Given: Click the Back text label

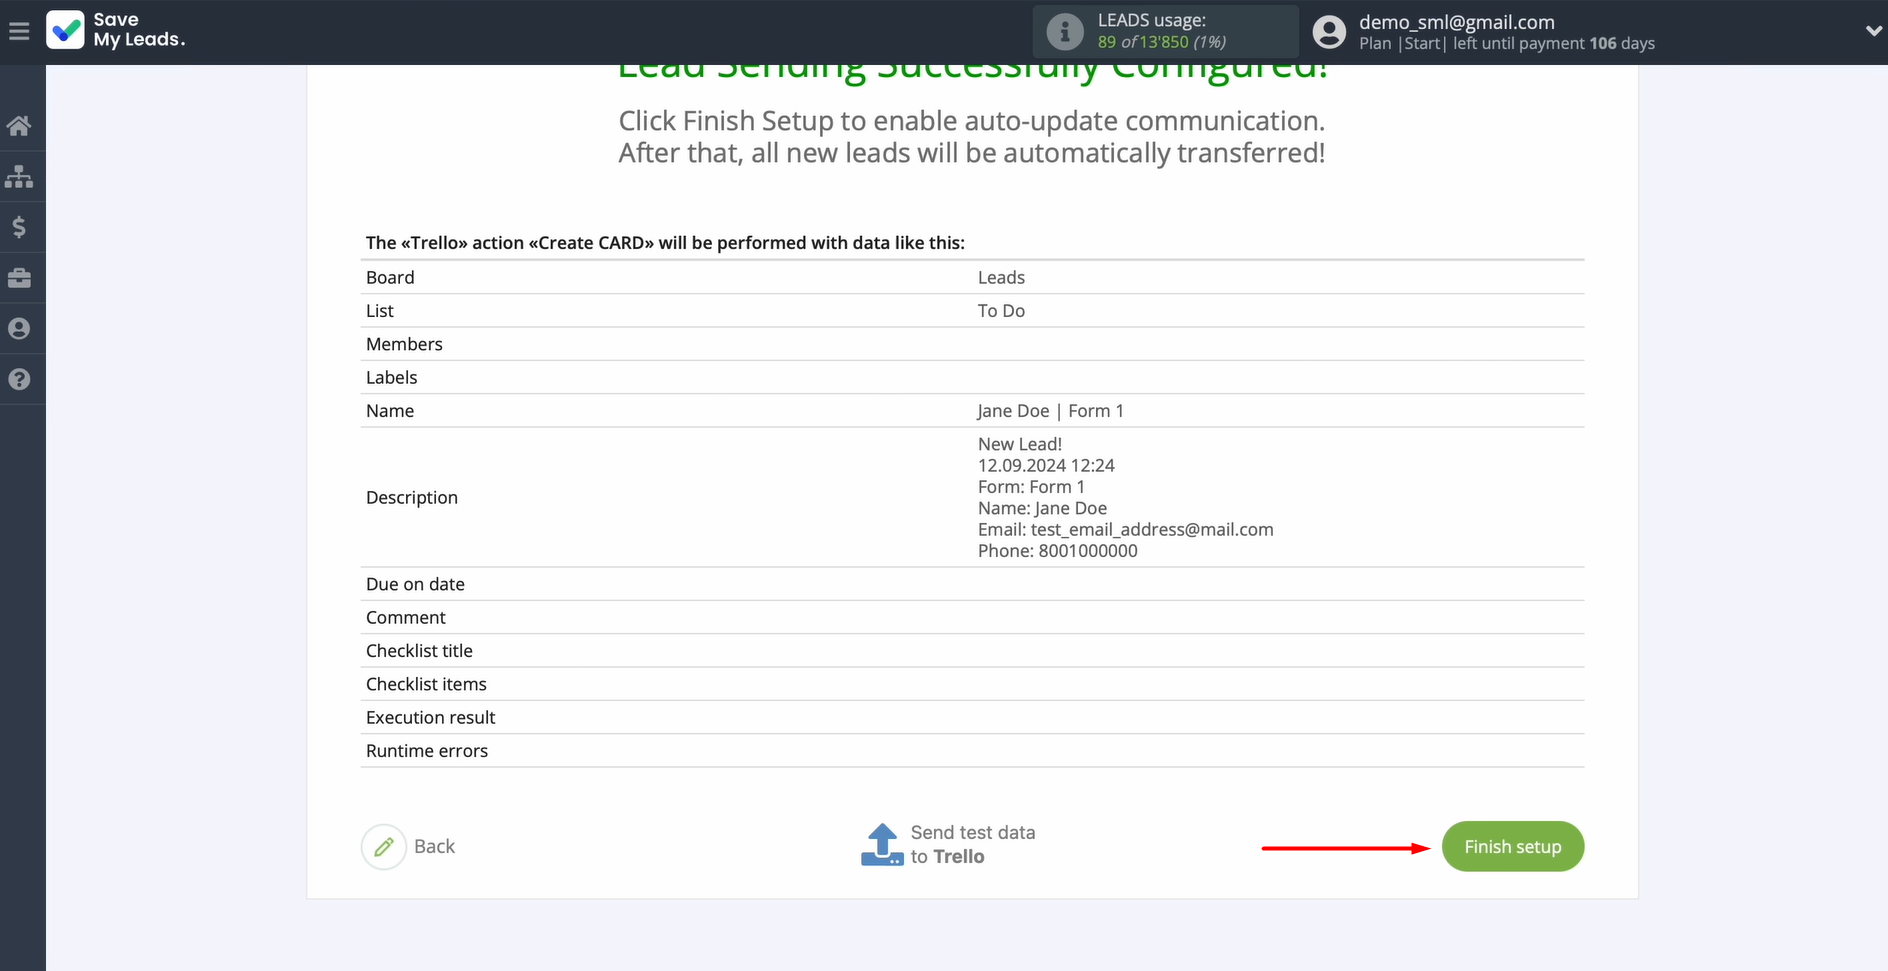Looking at the screenshot, I should click(x=434, y=847).
